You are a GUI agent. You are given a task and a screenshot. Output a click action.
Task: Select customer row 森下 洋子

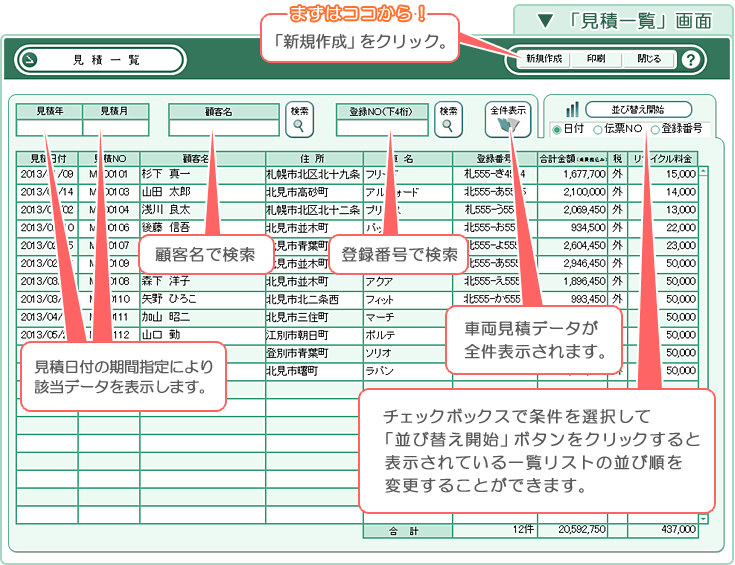(202, 281)
